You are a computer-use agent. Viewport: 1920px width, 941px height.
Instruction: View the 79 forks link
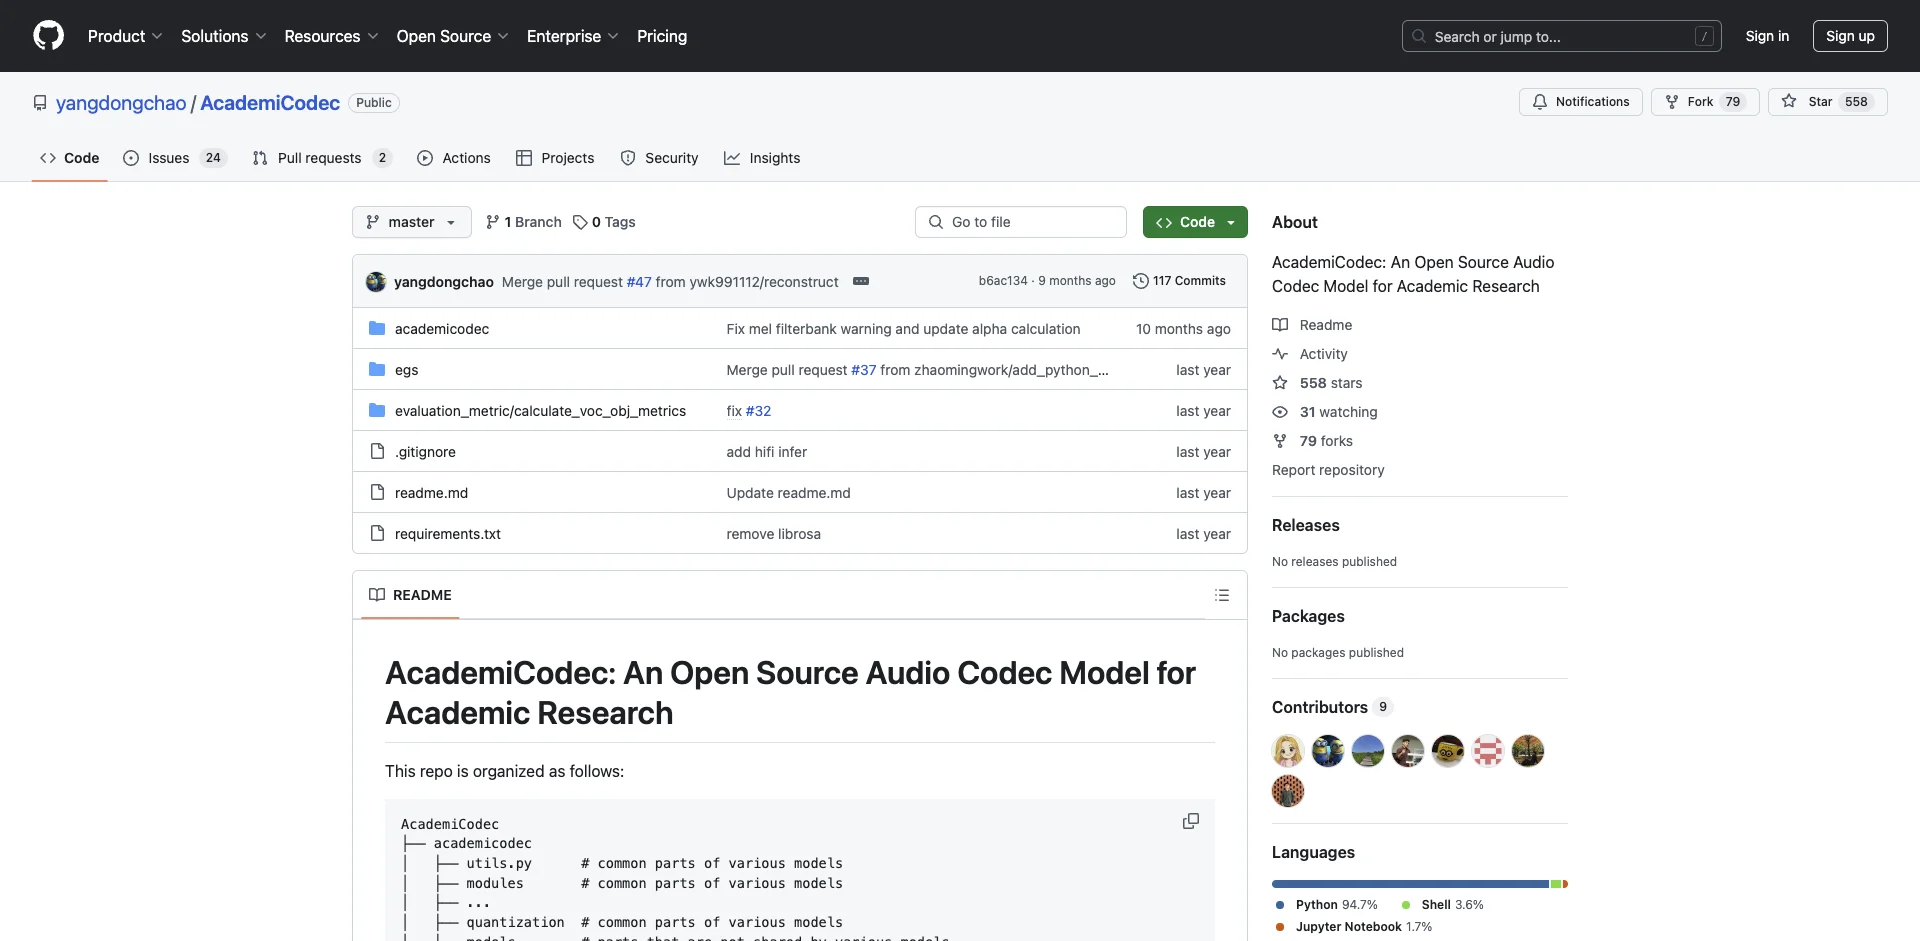click(x=1312, y=441)
